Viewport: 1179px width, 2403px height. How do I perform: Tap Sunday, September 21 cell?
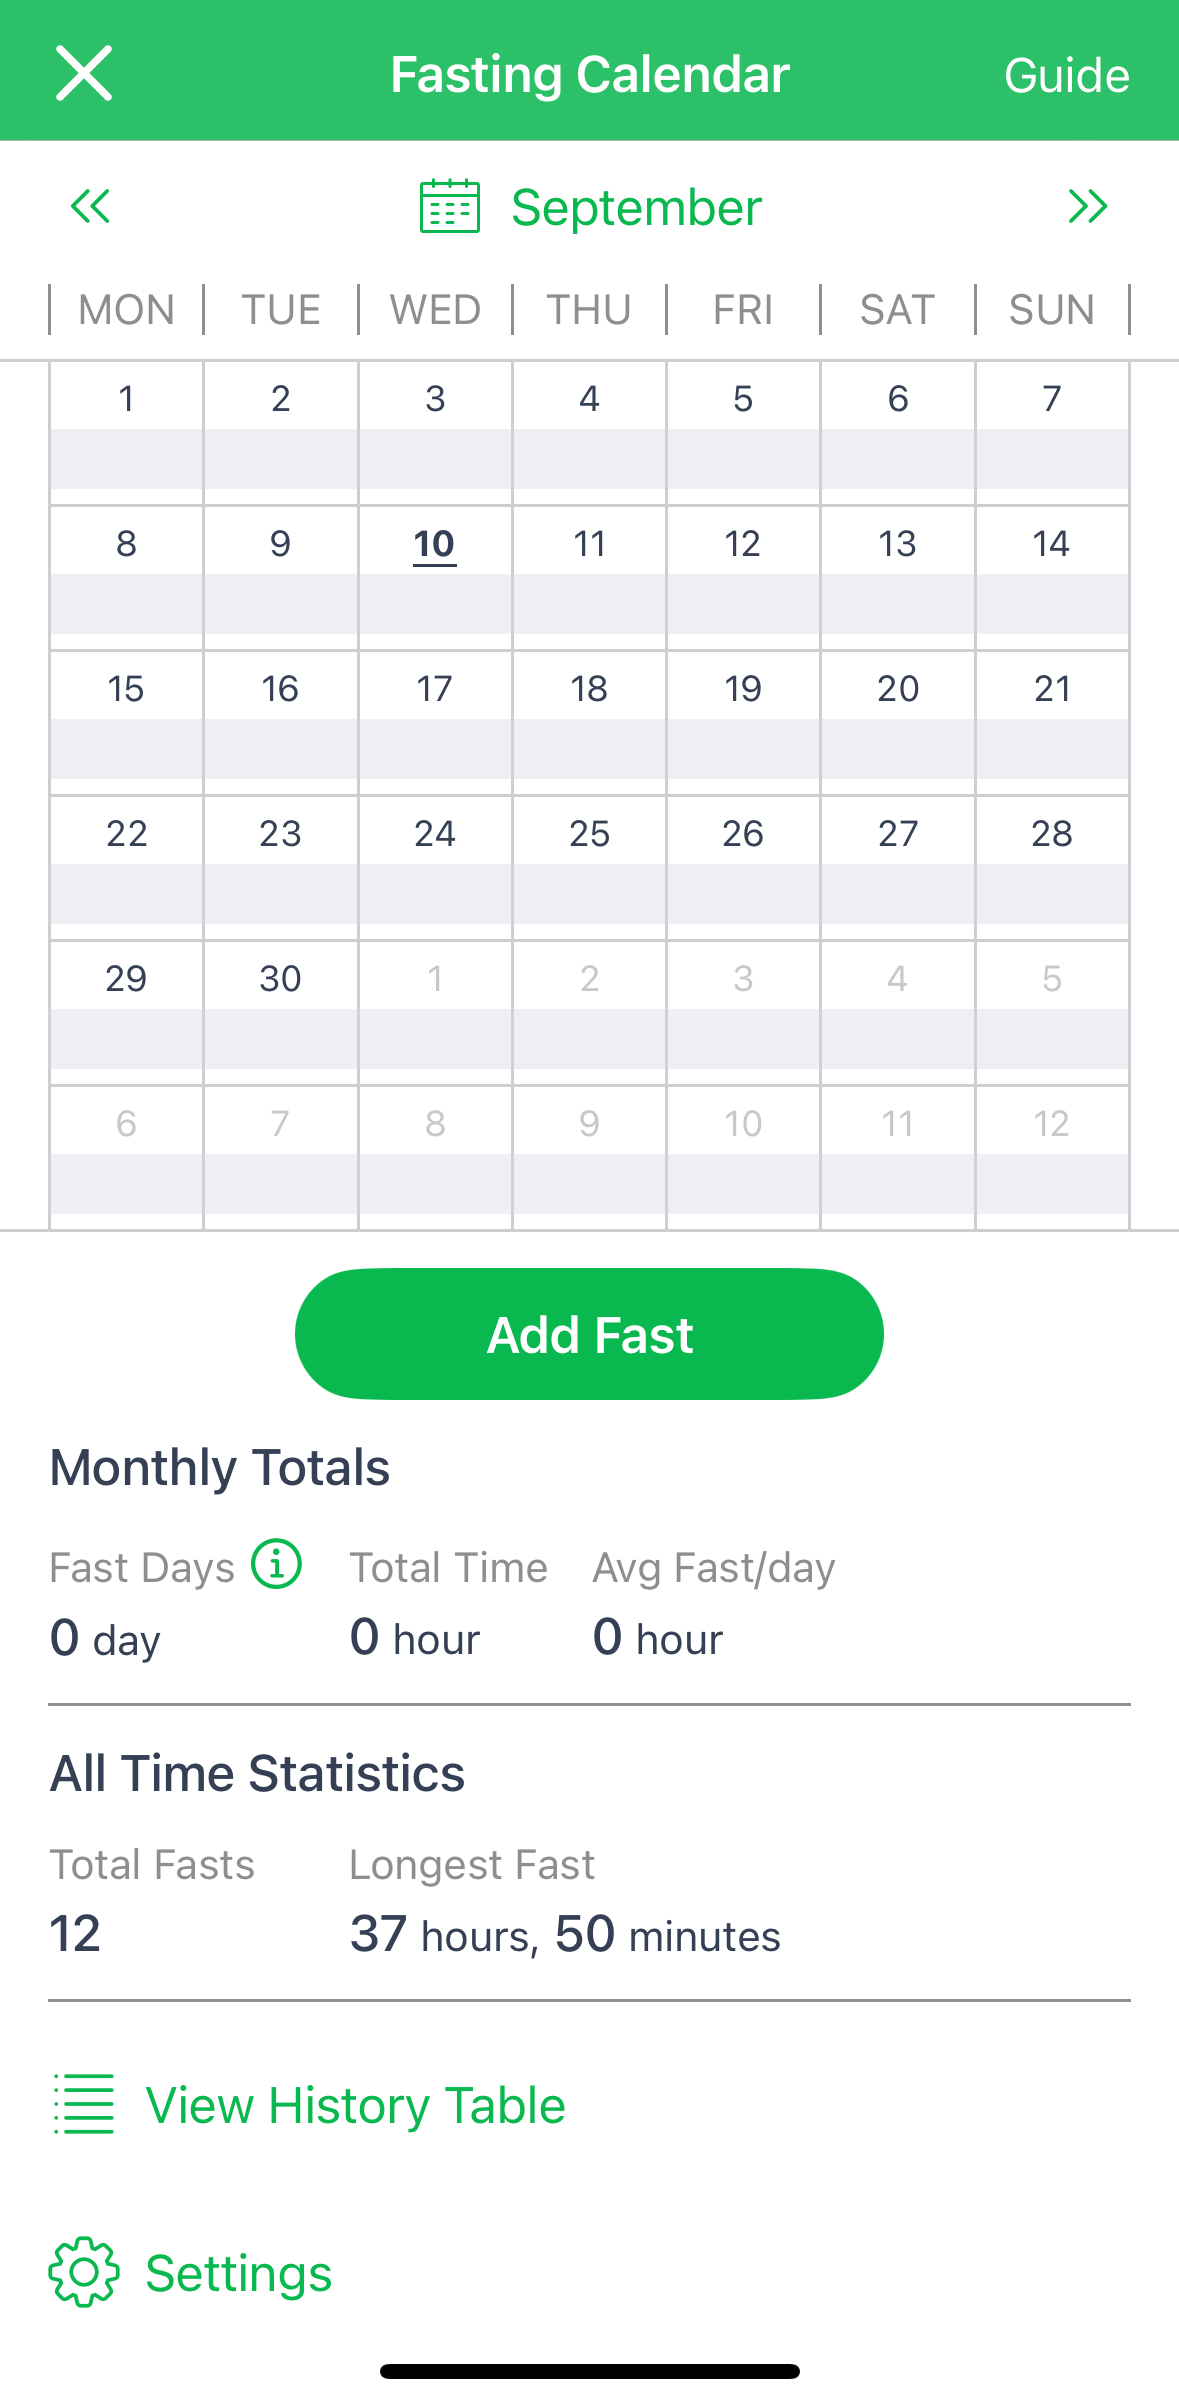pos(1052,690)
